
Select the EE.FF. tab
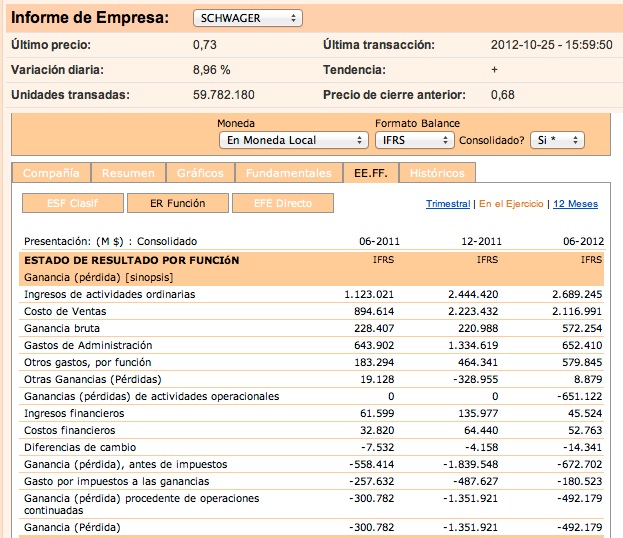(x=371, y=173)
